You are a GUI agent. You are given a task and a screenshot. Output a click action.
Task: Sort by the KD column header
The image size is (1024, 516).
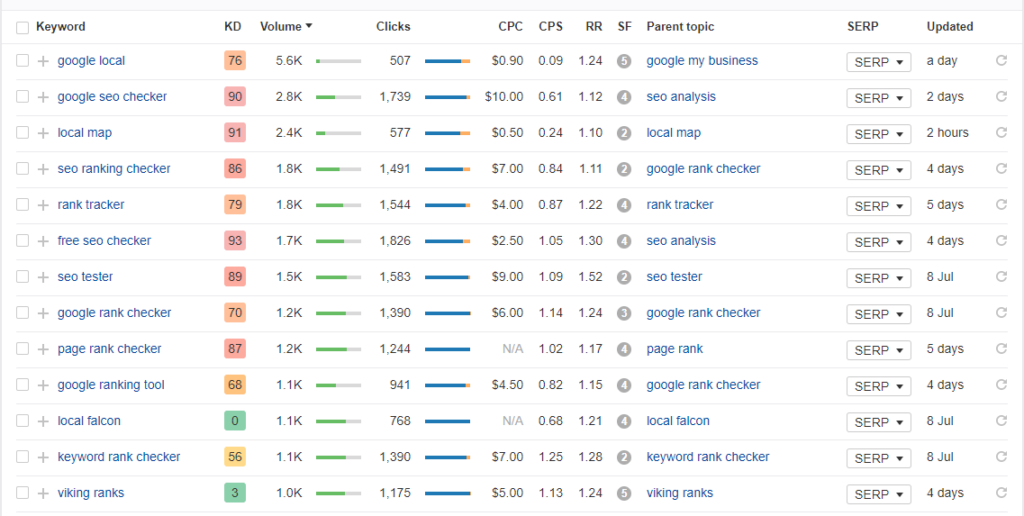tap(233, 27)
